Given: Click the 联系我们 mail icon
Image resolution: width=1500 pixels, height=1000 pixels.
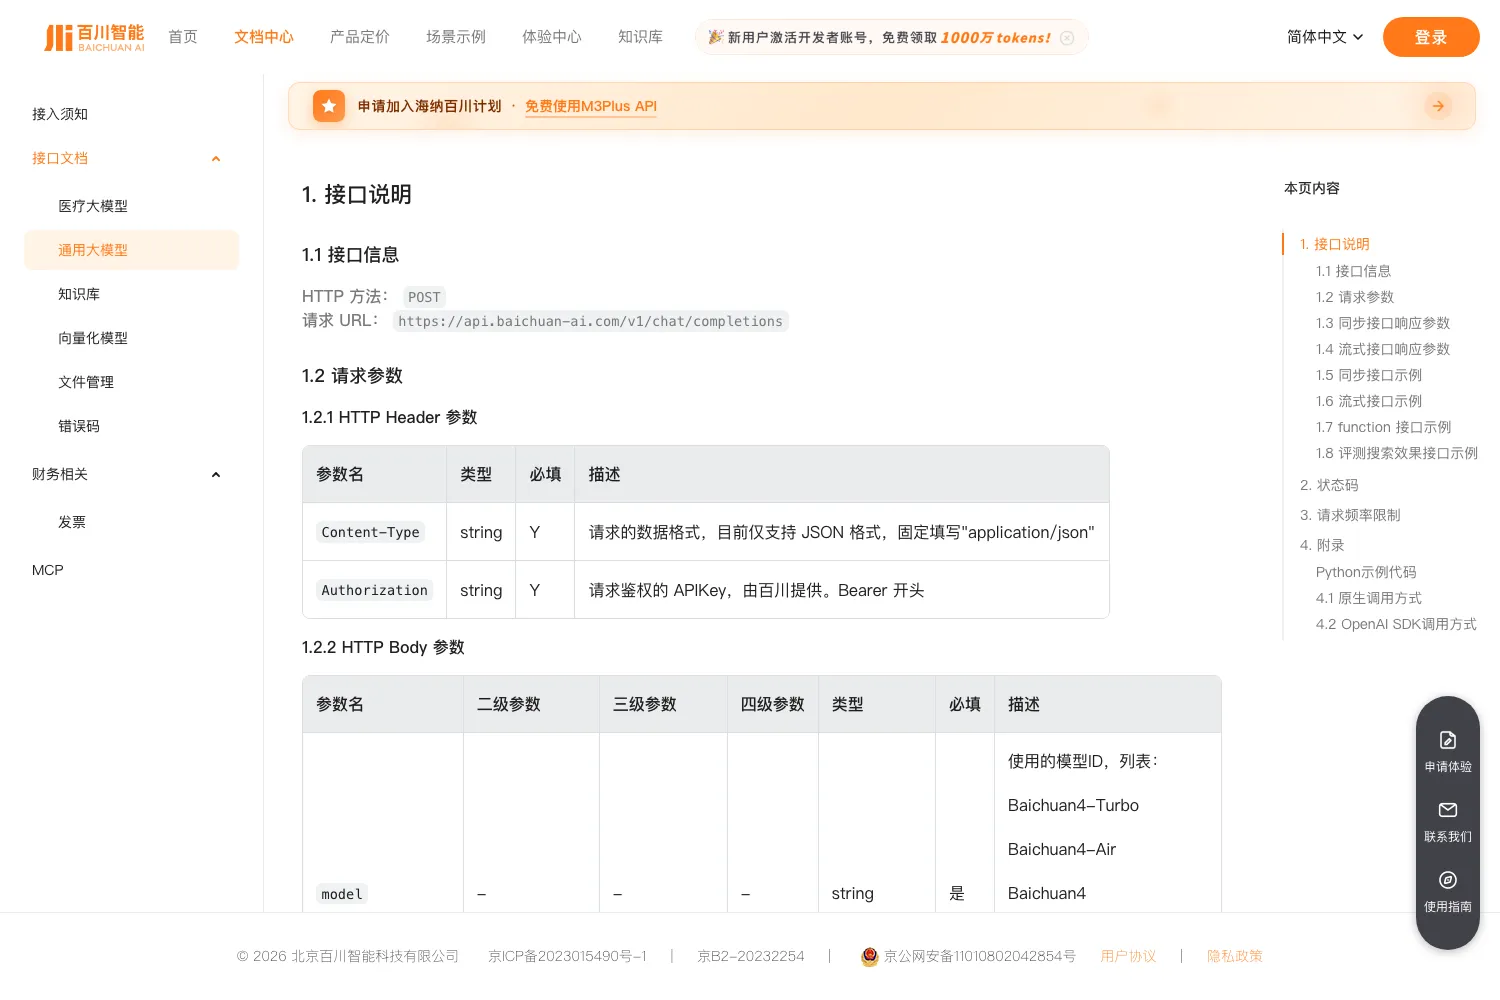Looking at the screenshot, I should tap(1448, 810).
